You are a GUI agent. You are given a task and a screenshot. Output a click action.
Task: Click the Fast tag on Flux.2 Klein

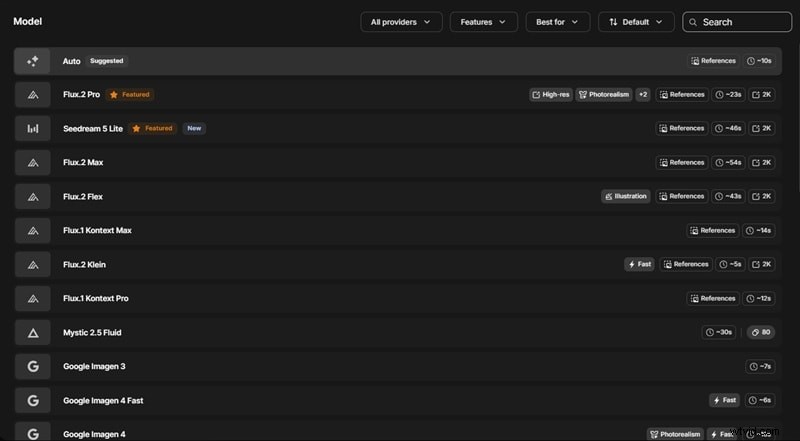click(x=639, y=265)
